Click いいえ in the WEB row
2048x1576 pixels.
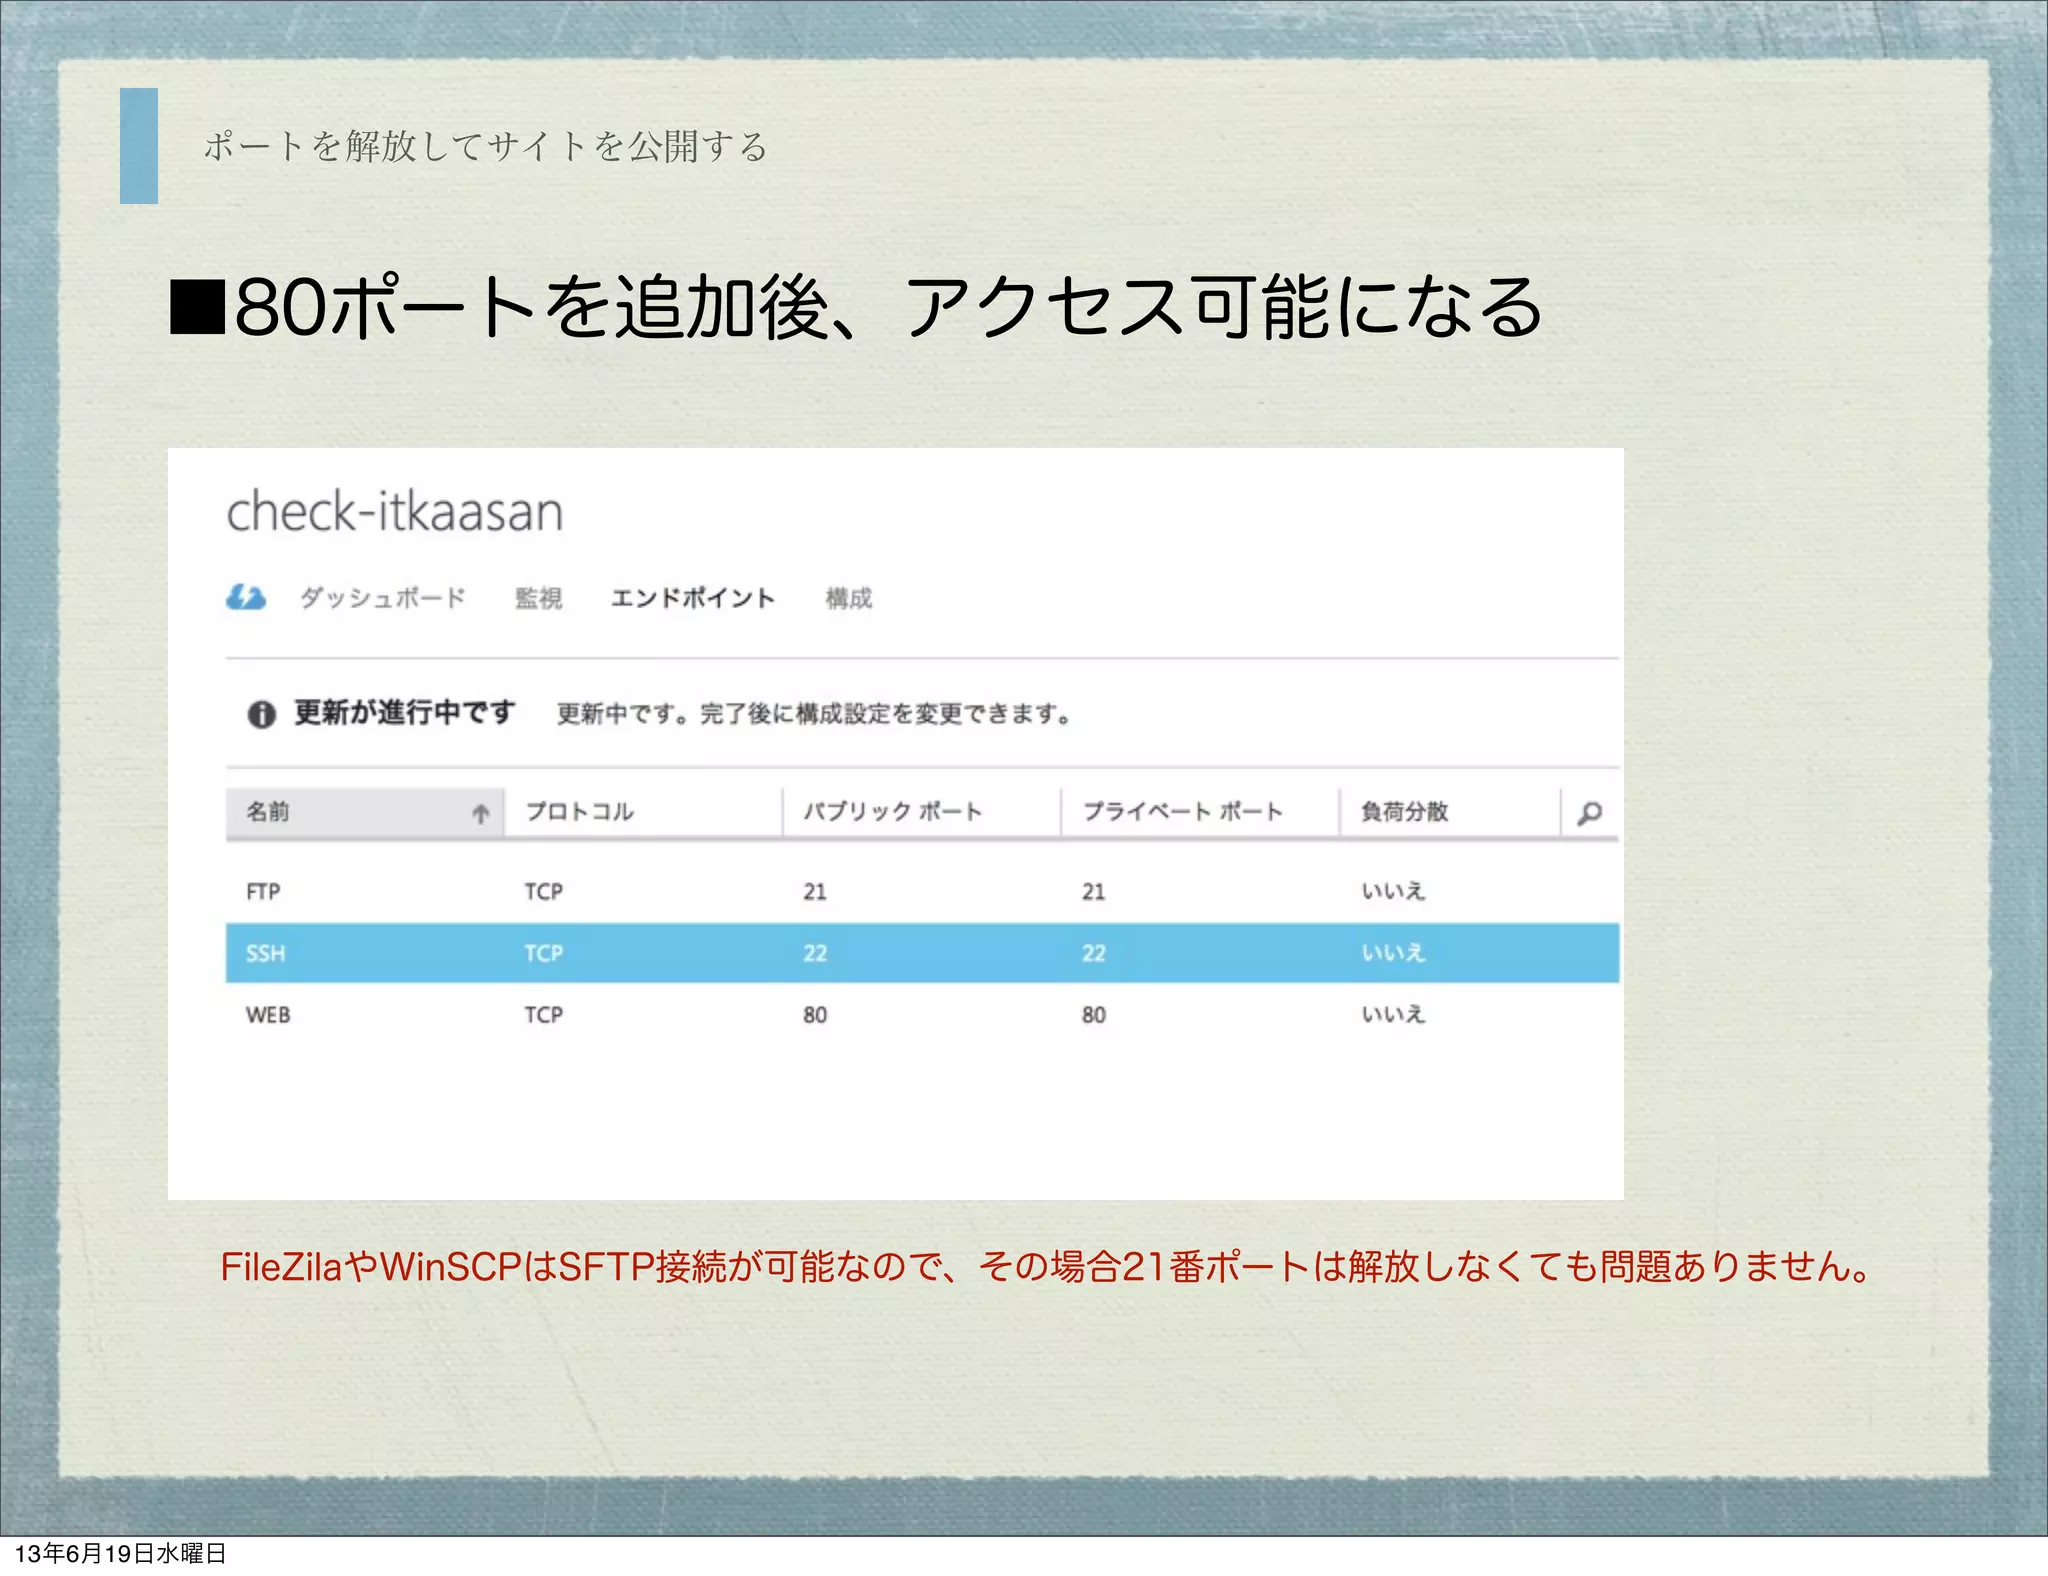tap(1393, 1015)
